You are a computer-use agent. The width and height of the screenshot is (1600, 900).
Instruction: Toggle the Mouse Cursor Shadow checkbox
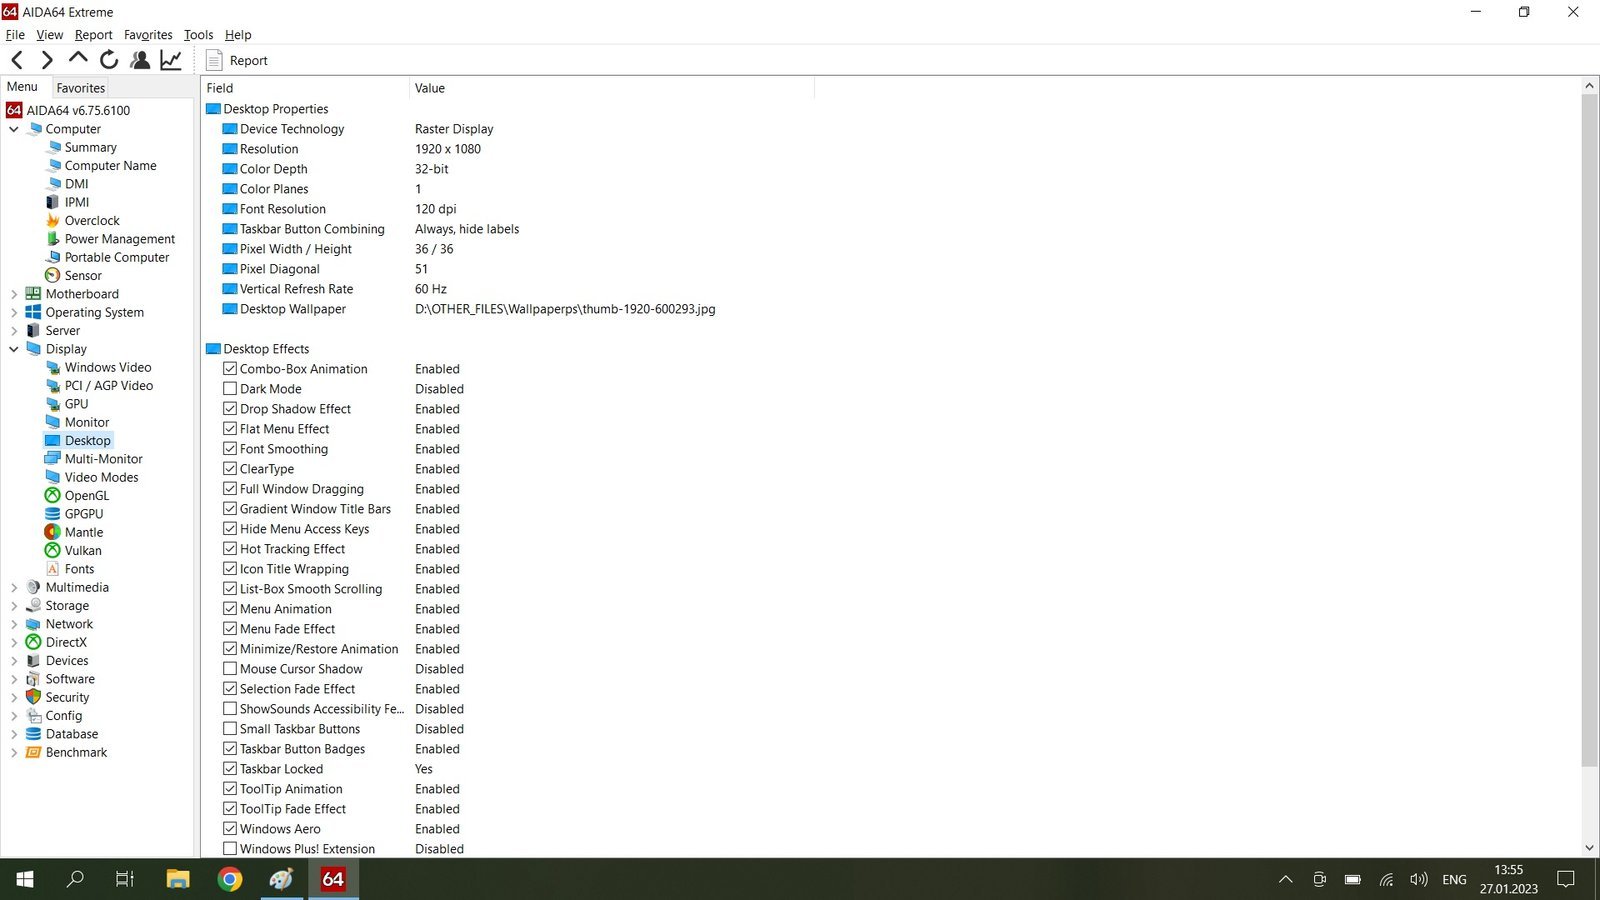[230, 669]
